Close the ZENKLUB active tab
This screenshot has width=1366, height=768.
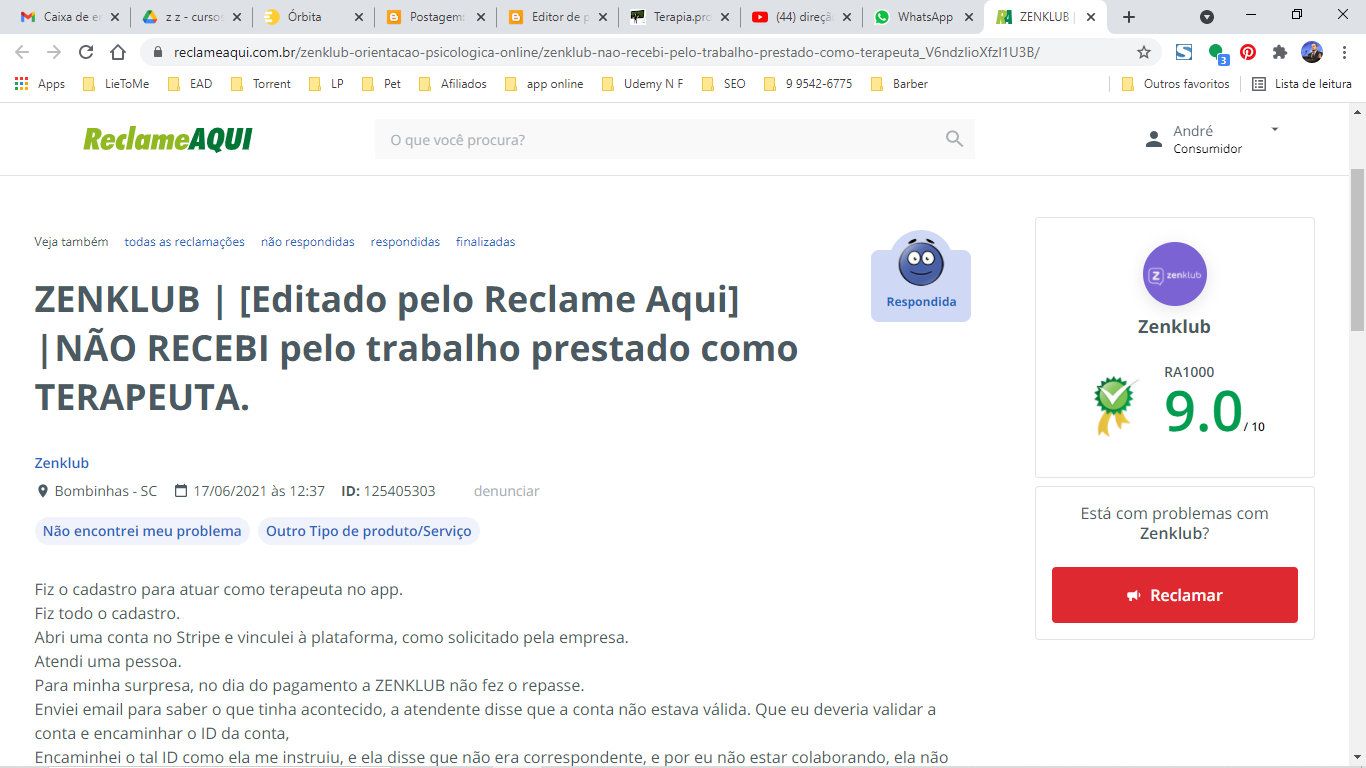(1091, 17)
